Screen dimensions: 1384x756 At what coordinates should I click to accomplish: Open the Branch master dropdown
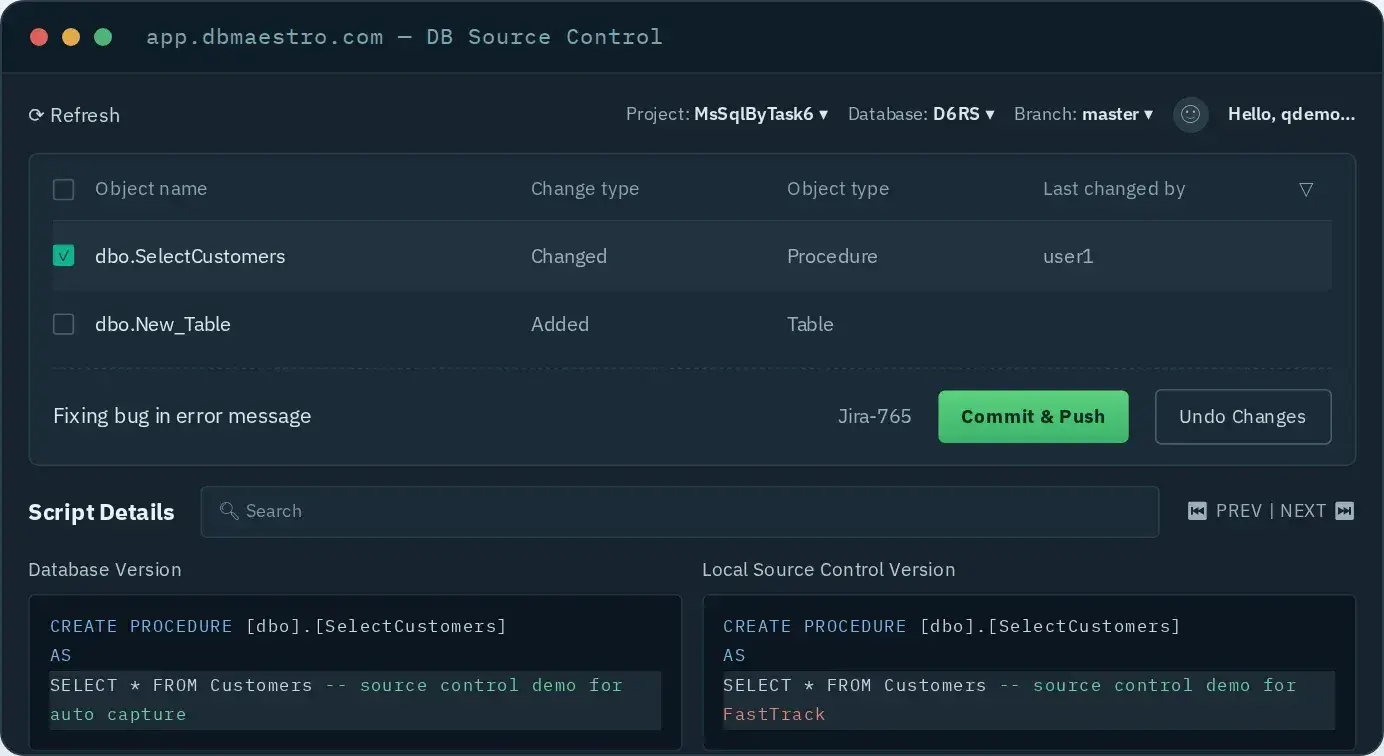[x=1083, y=114]
